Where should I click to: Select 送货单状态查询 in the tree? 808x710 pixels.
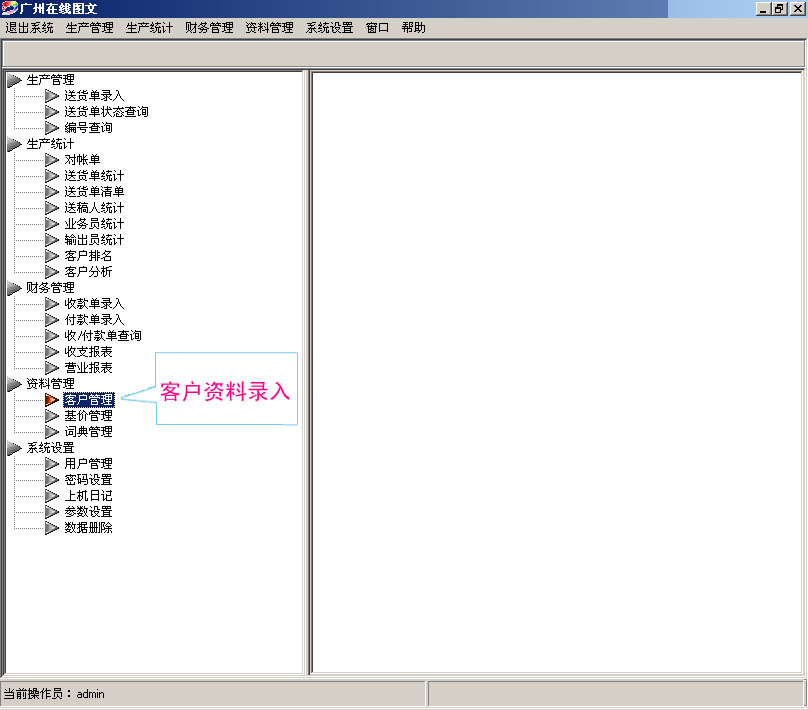pyautogui.click(x=106, y=112)
